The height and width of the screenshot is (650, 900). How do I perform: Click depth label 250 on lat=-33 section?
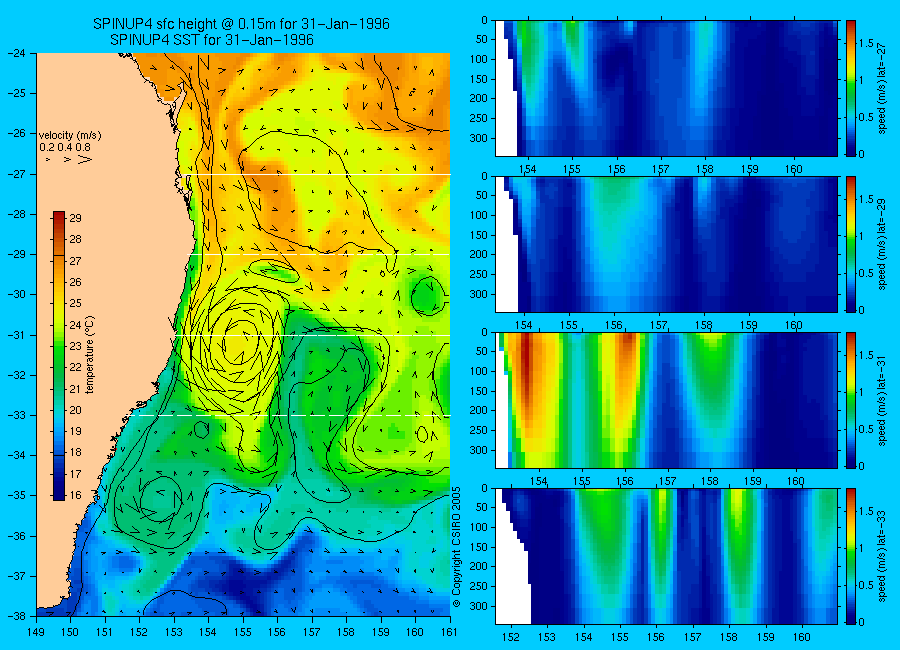pyautogui.click(x=479, y=586)
